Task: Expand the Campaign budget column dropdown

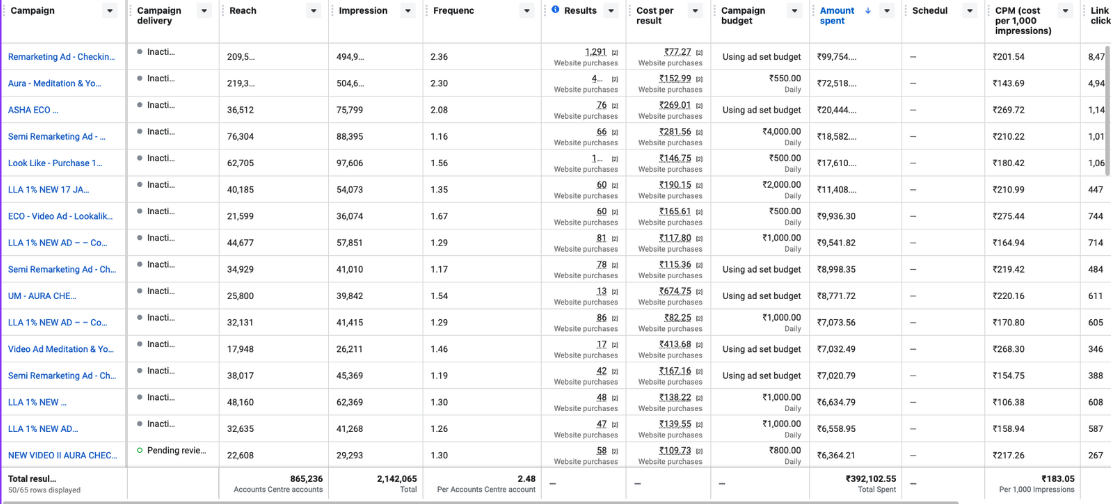Action: (x=794, y=11)
